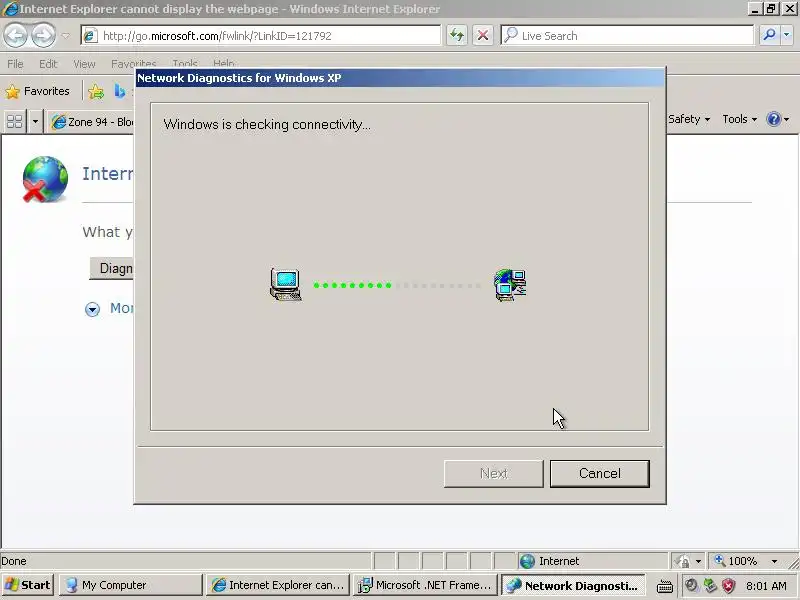The image size is (800, 600).
Task: Click the Quick Tabs grid icon
Action: 14,122
